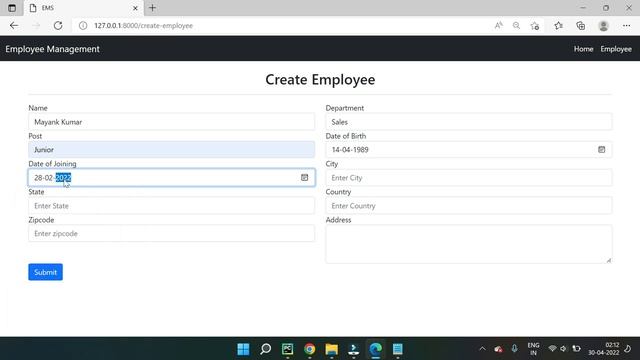640x360 pixels.
Task: Open taskbar Search
Action: pos(265,349)
